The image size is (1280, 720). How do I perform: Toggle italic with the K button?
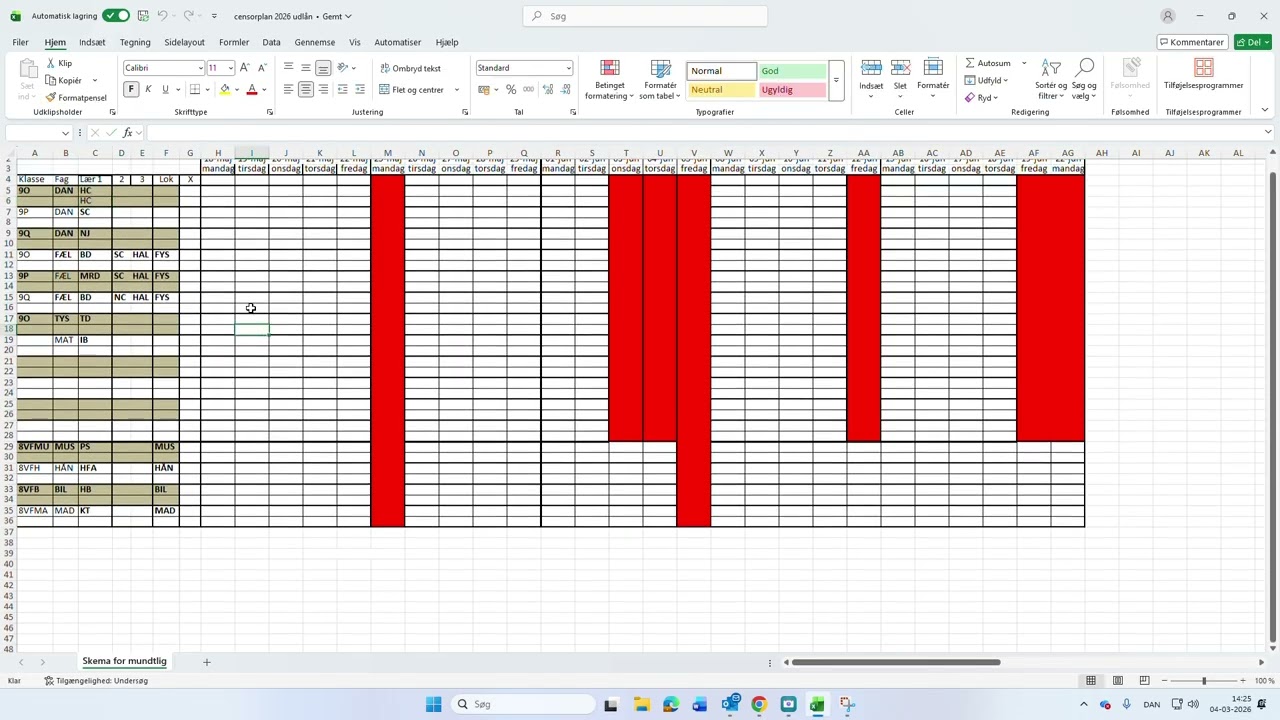point(148,90)
